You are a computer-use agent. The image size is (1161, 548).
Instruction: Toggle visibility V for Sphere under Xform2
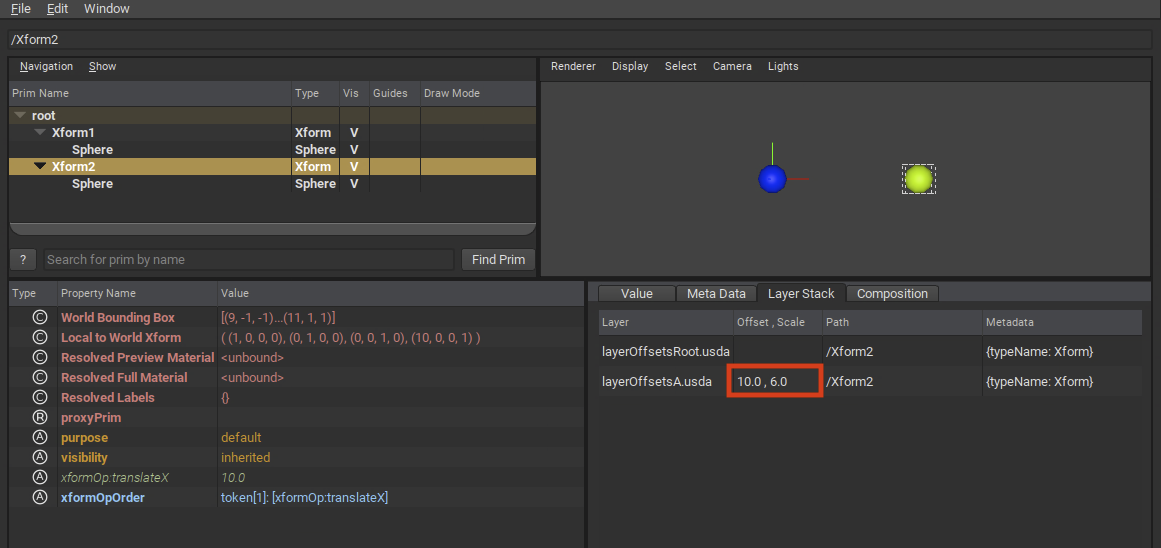[x=354, y=183]
